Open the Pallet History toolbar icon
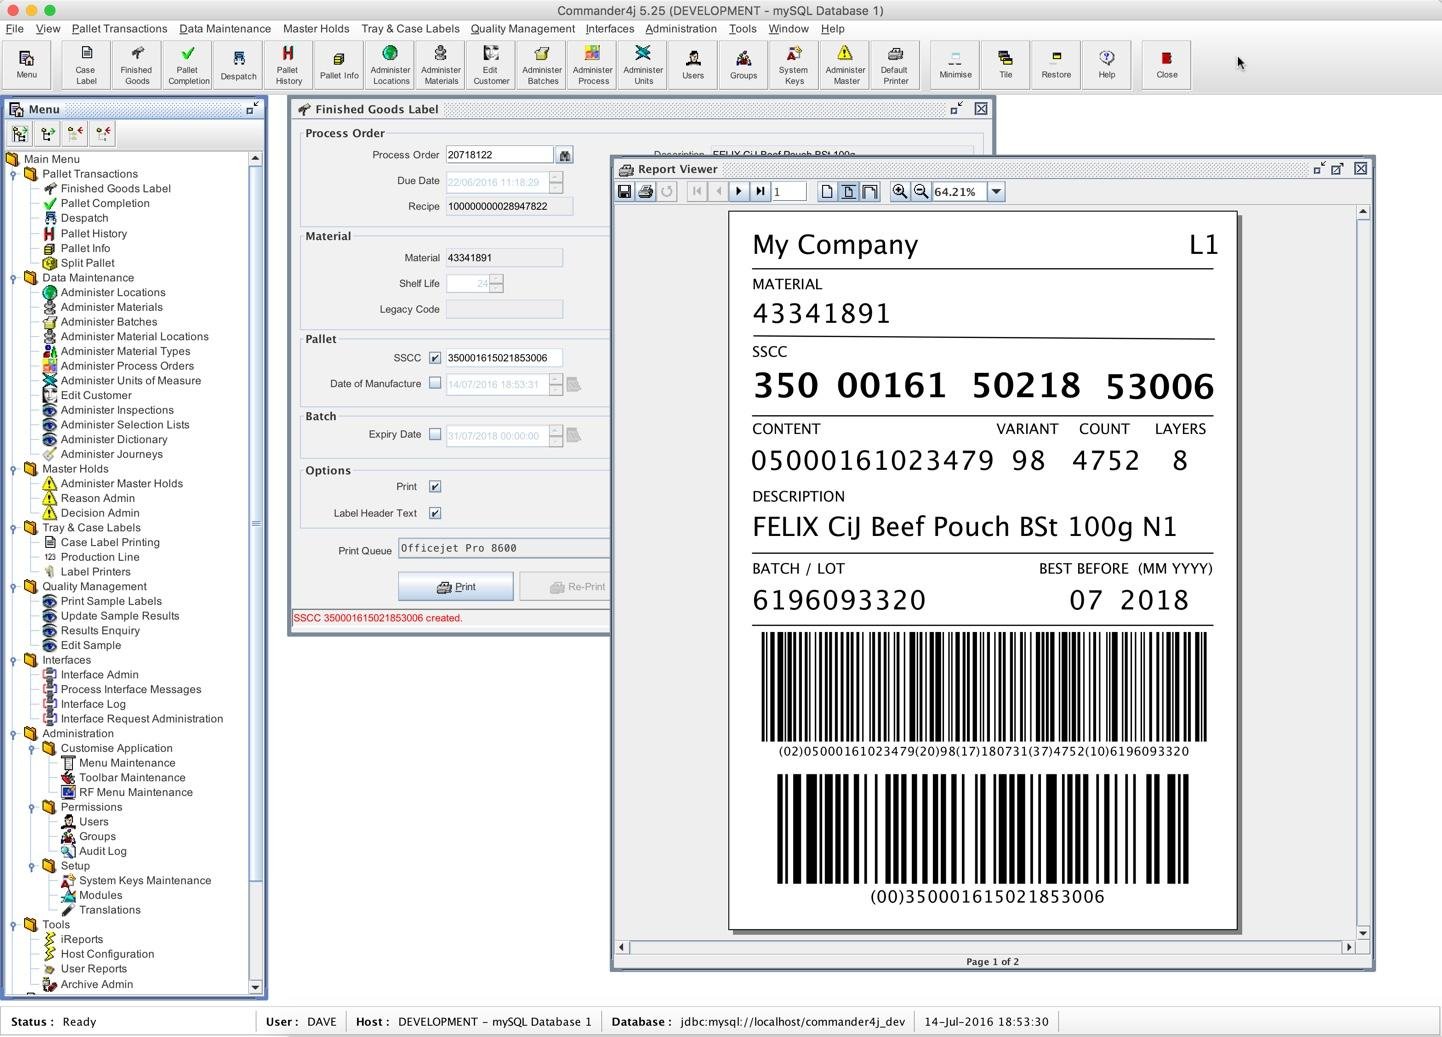Image resolution: width=1442 pixels, height=1037 pixels. tap(288, 64)
